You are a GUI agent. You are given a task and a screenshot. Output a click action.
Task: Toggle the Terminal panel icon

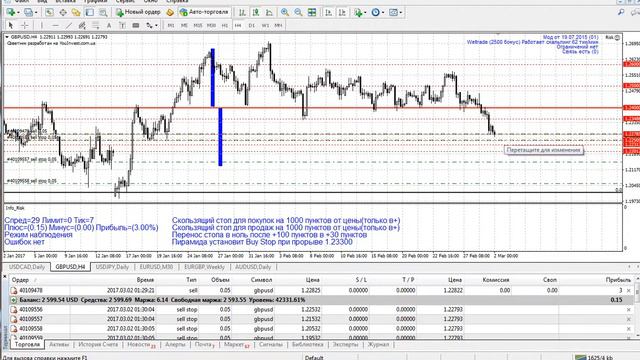pos(89,12)
